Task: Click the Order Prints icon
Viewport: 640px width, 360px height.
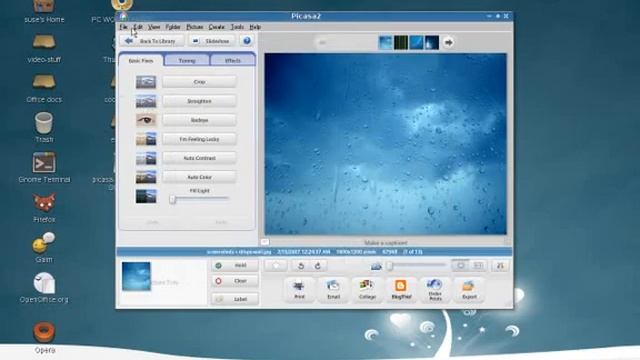Action: tap(435, 290)
